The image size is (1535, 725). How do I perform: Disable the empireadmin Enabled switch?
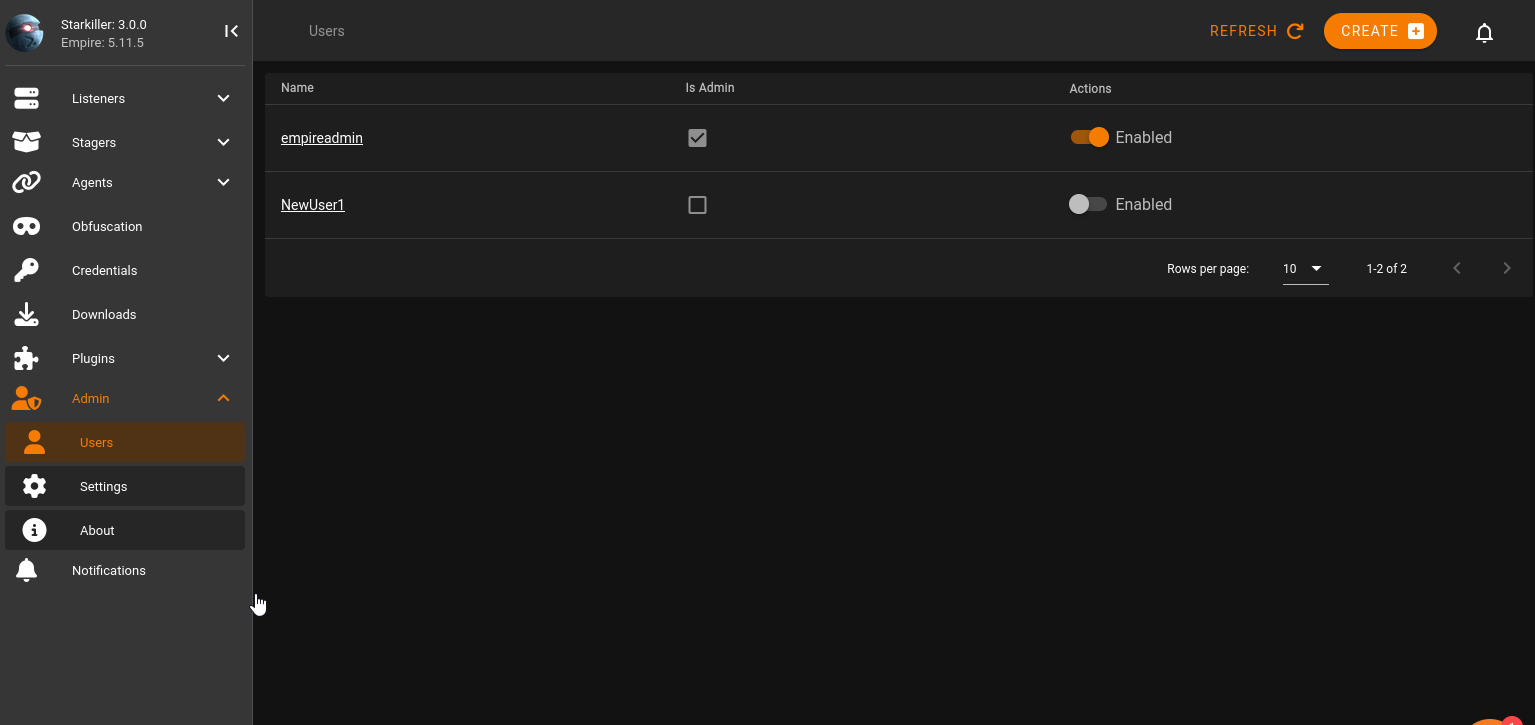(x=1089, y=137)
